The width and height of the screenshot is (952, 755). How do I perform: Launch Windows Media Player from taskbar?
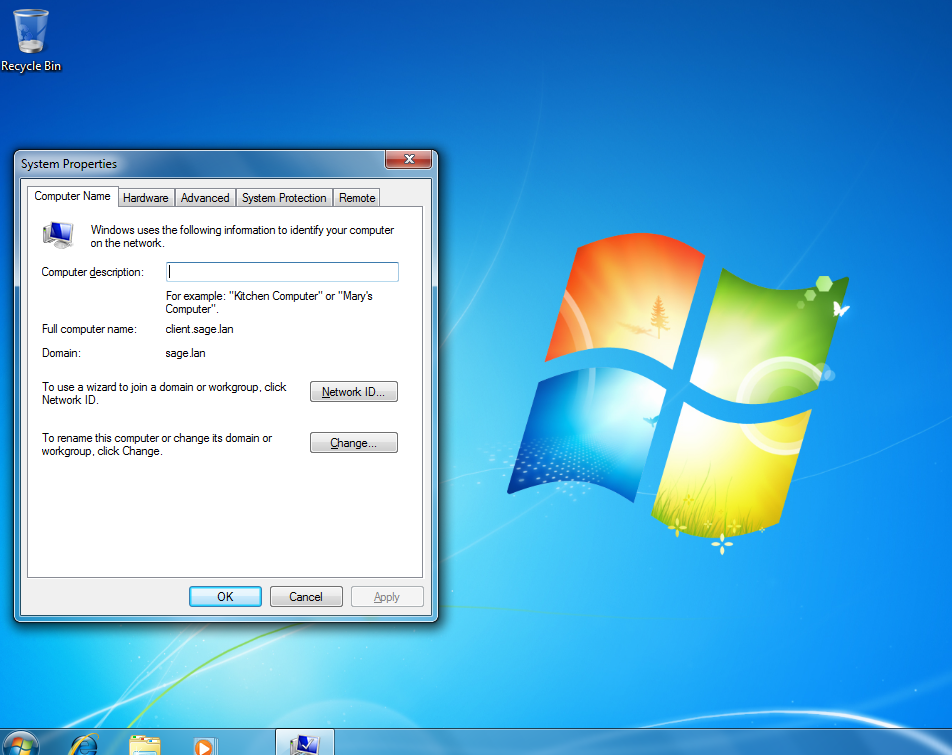(x=205, y=745)
